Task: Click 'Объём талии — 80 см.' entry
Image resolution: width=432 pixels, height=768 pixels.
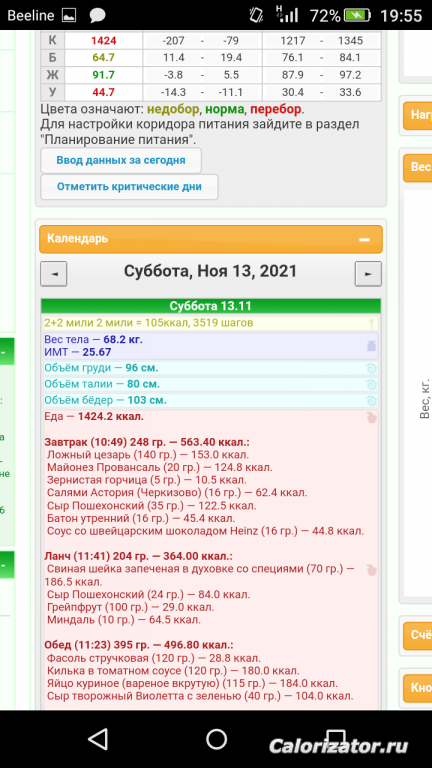Action: [x=102, y=384]
